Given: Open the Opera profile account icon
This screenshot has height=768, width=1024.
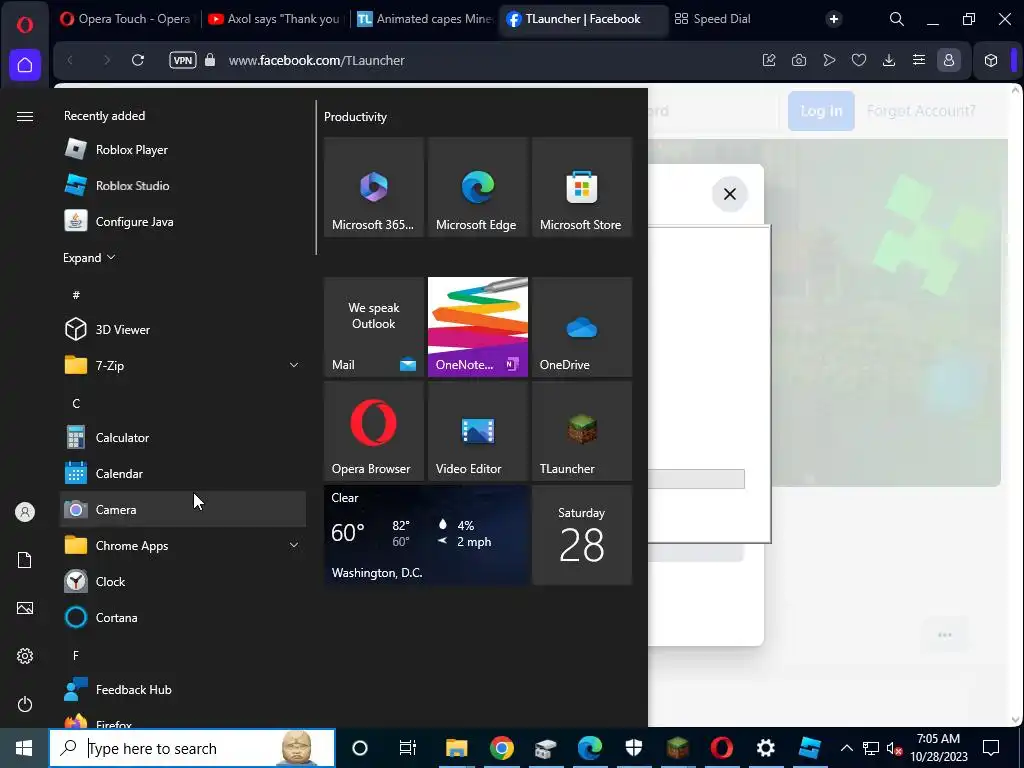Looking at the screenshot, I should click(x=949, y=60).
